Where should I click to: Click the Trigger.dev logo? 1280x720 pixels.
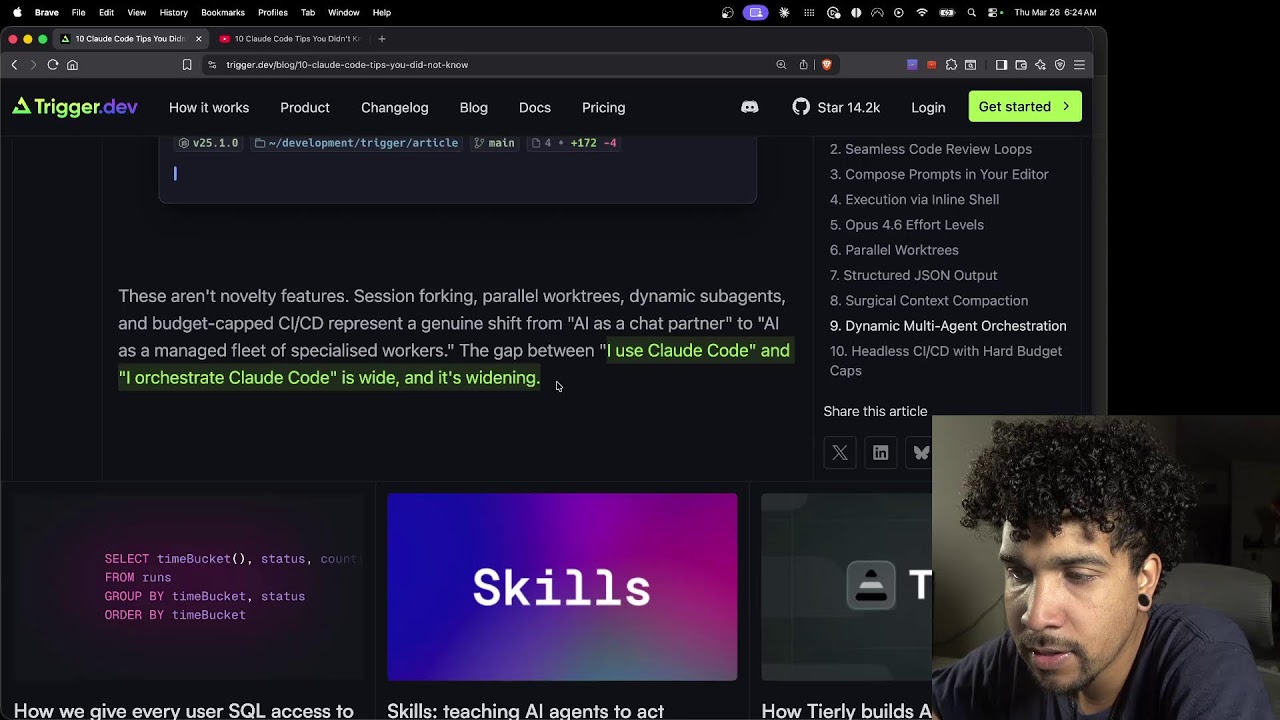coord(75,107)
